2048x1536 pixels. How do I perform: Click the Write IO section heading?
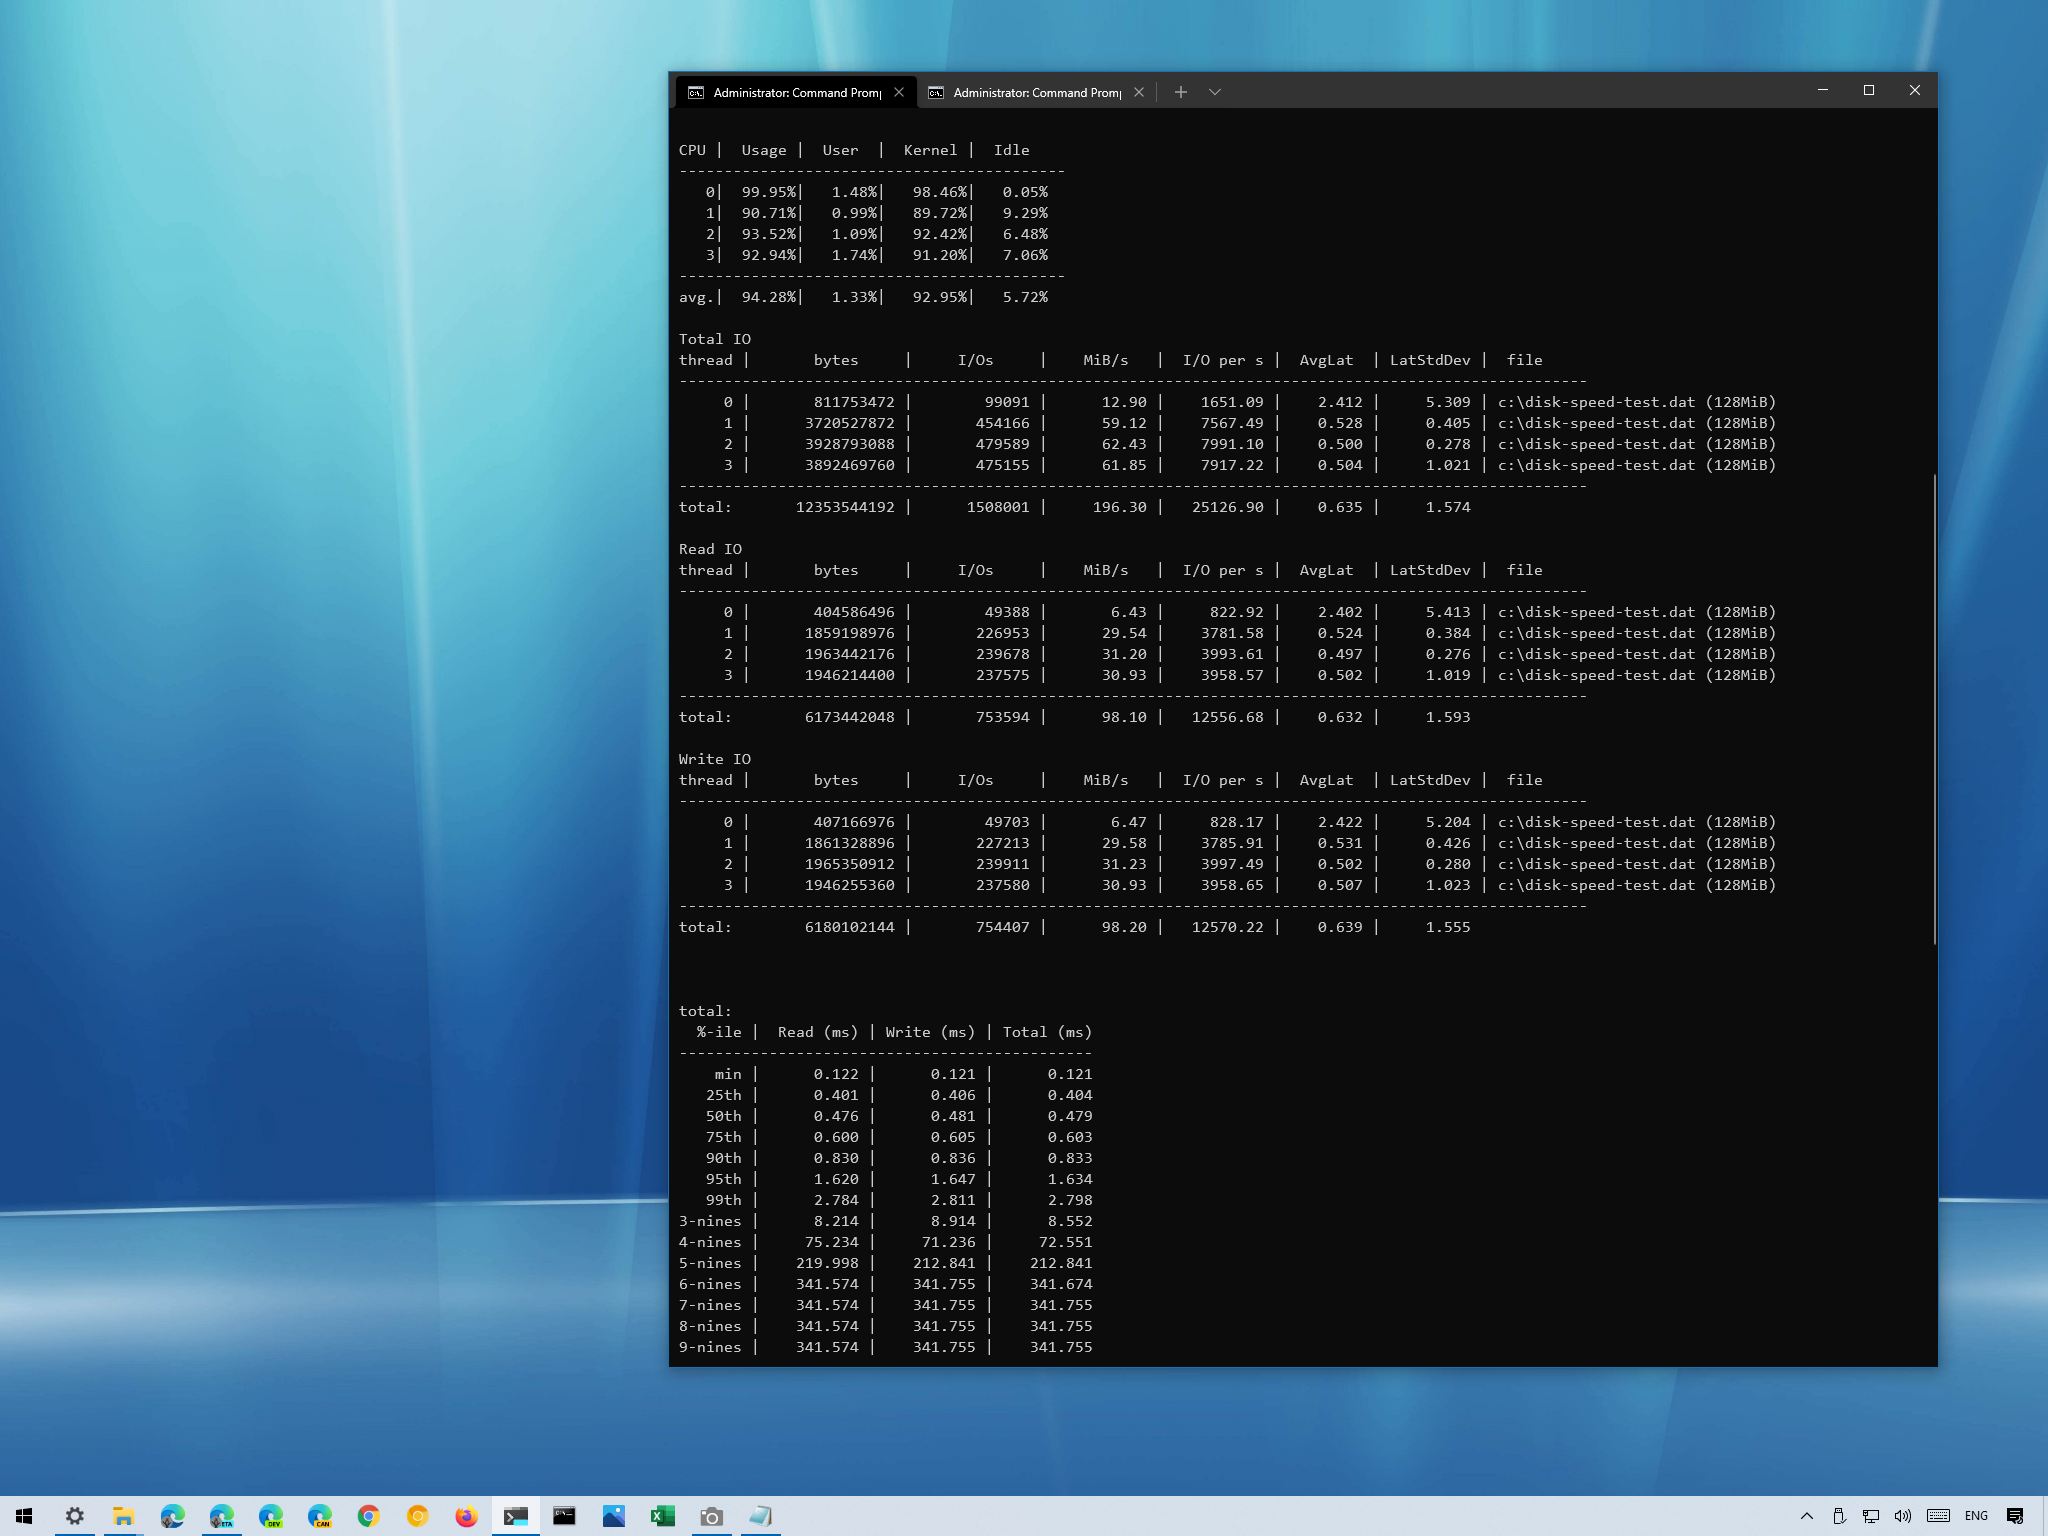pyautogui.click(x=714, y=759)
